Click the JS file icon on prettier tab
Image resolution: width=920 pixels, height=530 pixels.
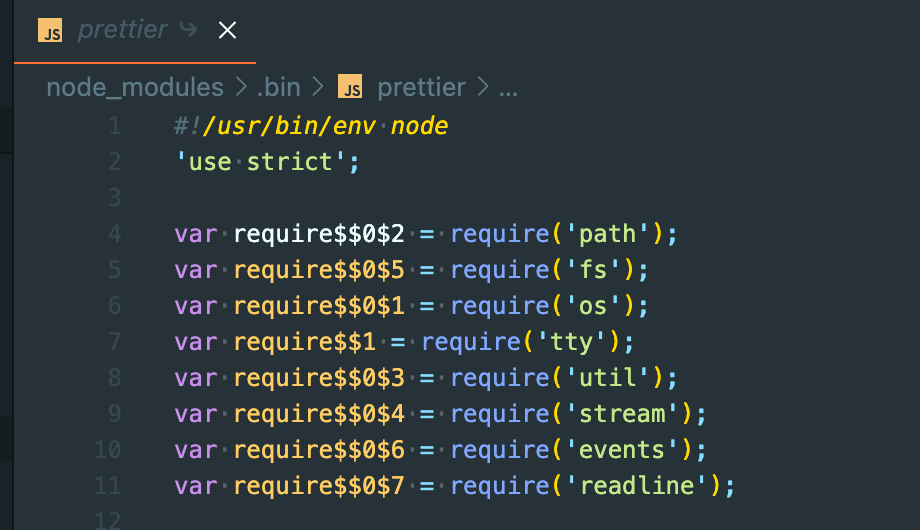tap(50, 31)
